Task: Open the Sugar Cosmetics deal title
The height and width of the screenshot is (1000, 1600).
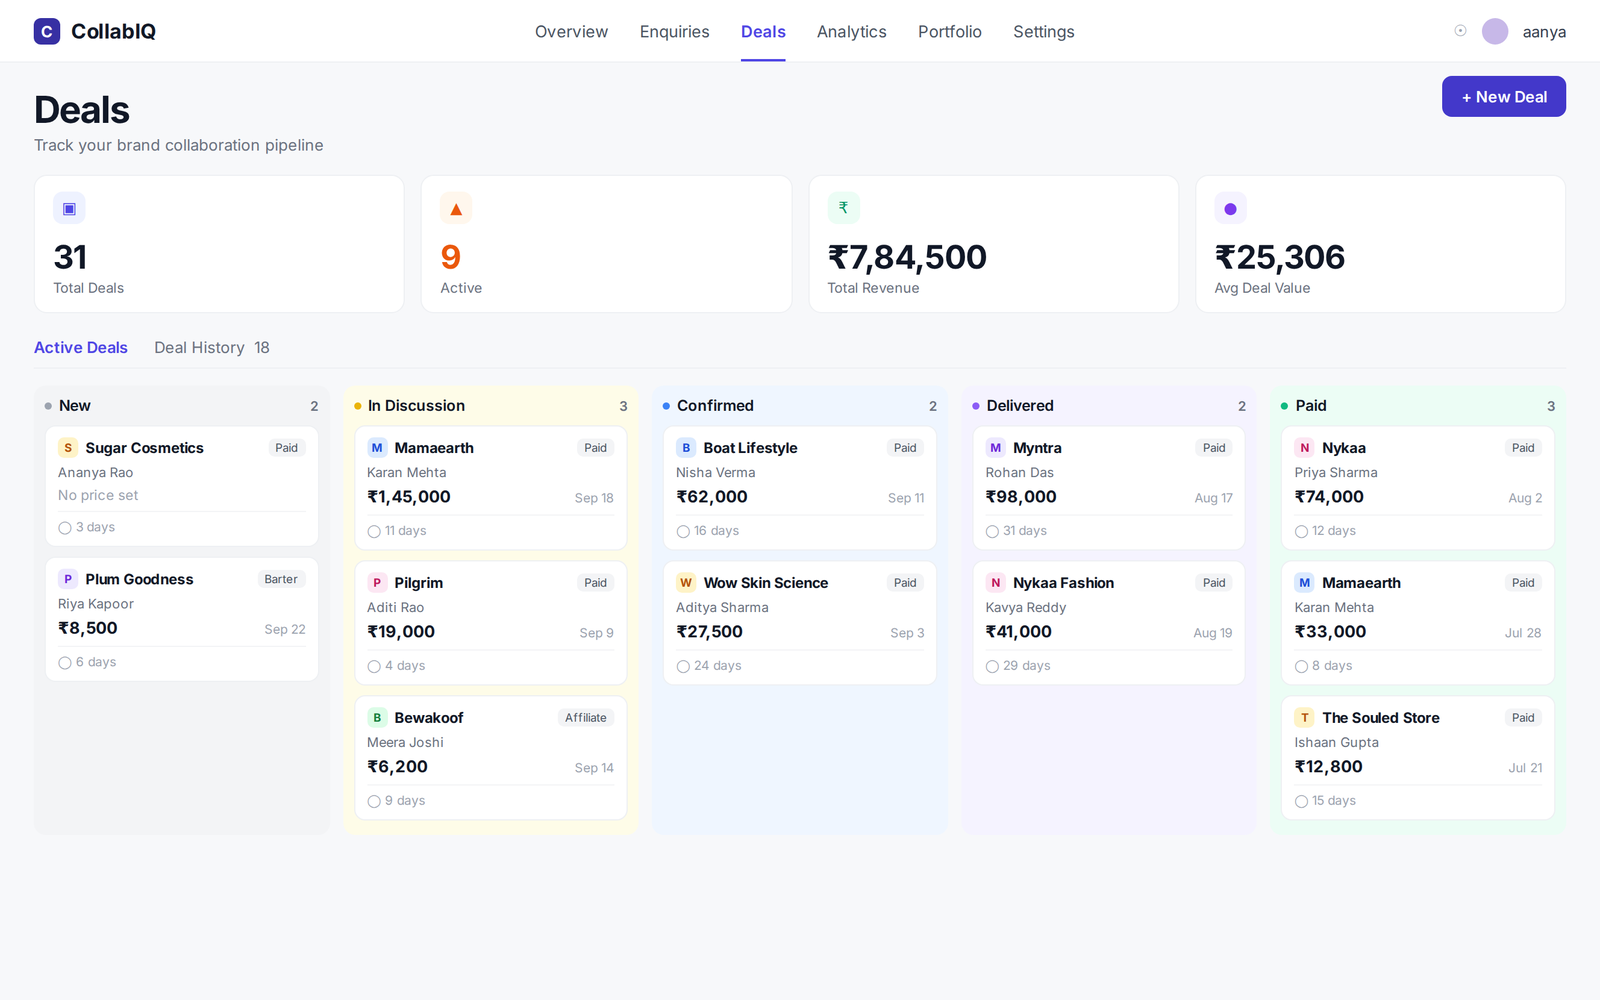Action: pos(145,448)
